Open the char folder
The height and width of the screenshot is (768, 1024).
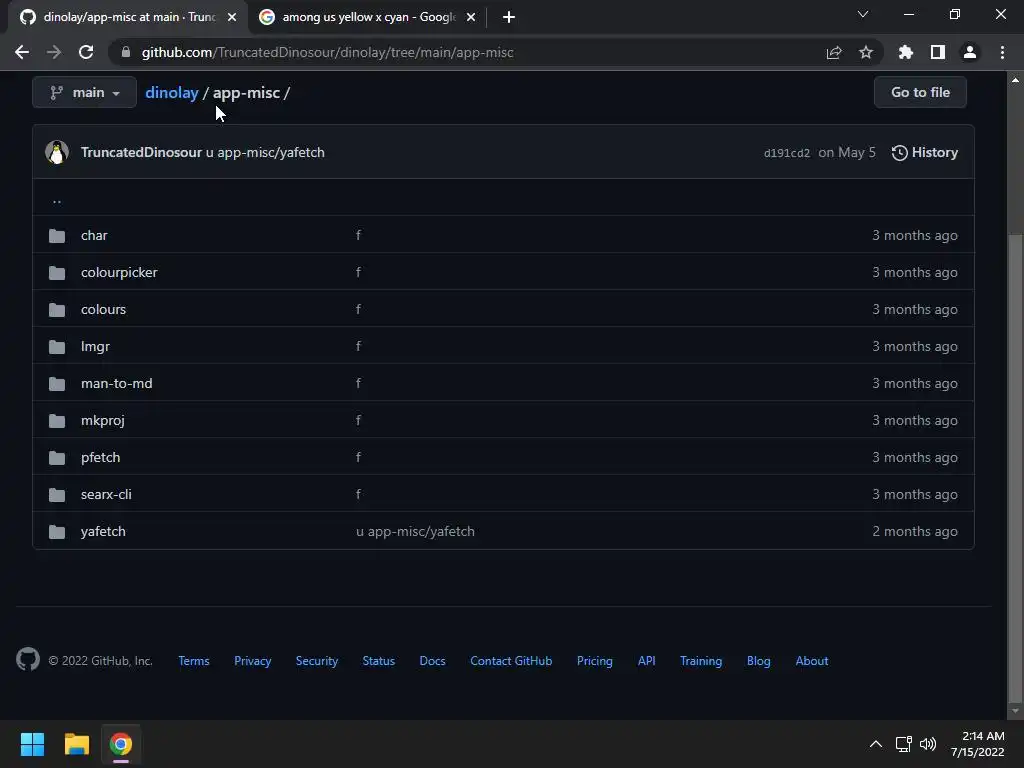pos(94,235)
